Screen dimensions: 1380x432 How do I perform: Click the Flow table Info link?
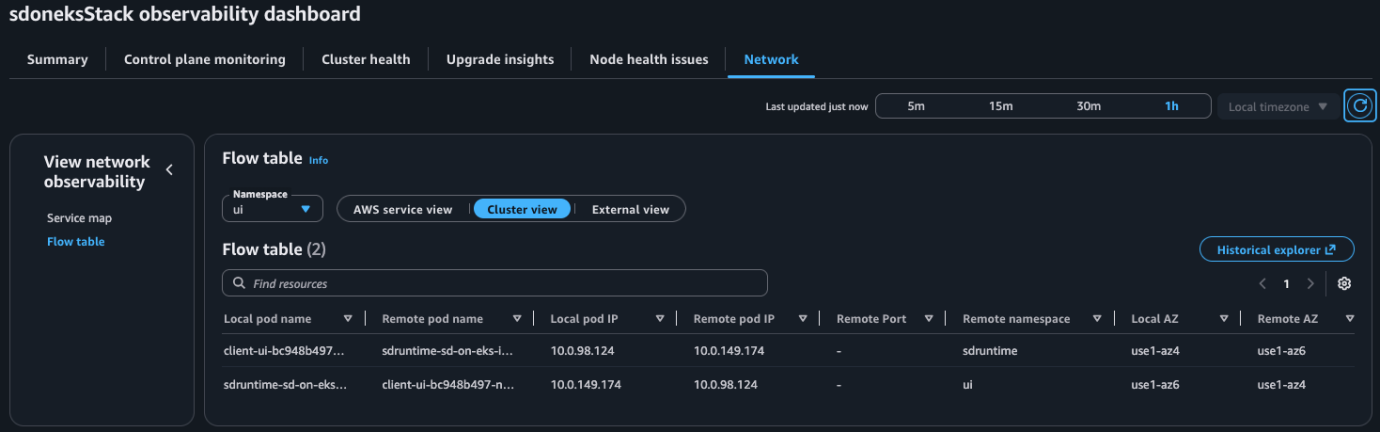tap(318, 160)
